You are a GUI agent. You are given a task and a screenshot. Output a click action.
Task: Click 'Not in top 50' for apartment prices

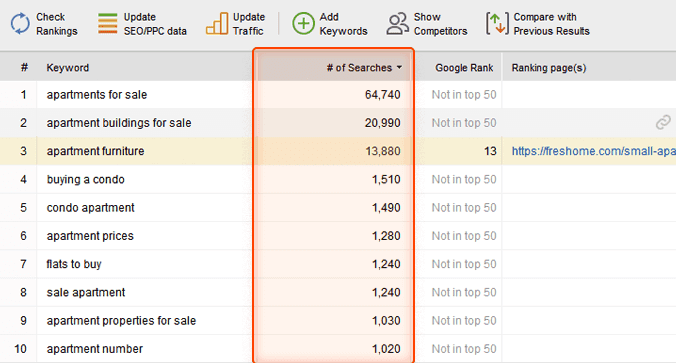point(464,236)
